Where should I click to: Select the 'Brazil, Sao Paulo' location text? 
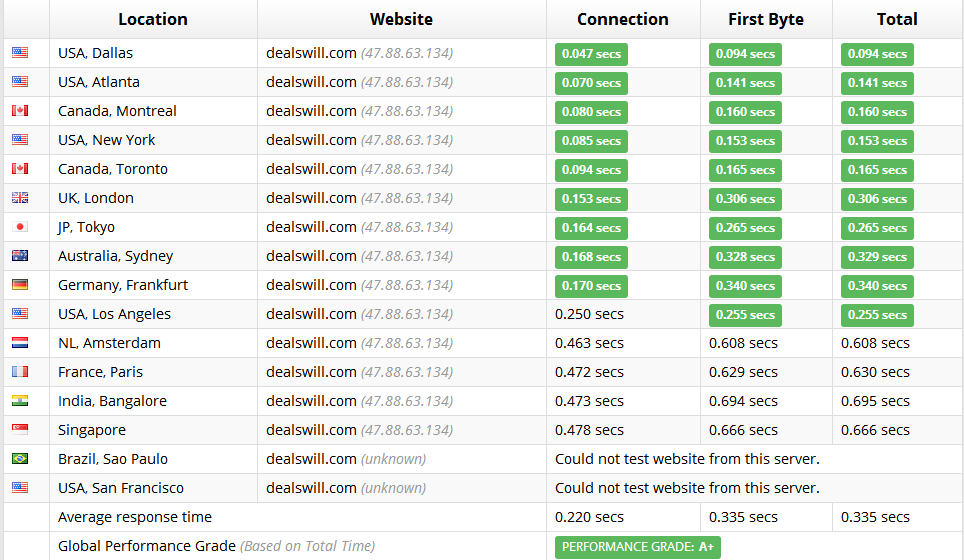click(113, 459)
